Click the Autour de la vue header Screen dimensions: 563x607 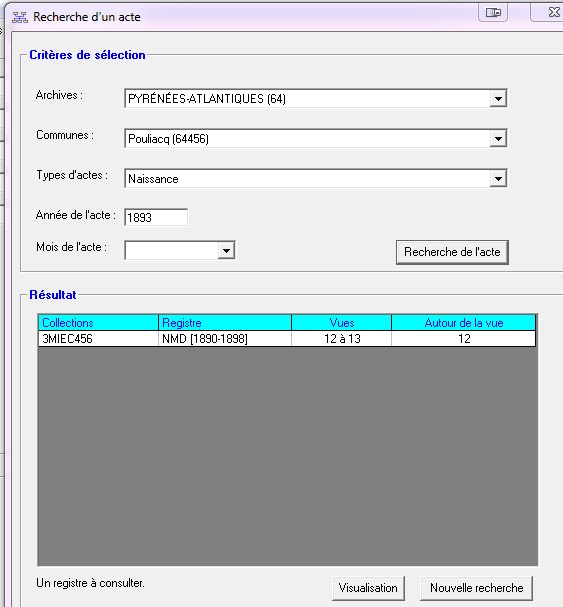tap(464, 323)
